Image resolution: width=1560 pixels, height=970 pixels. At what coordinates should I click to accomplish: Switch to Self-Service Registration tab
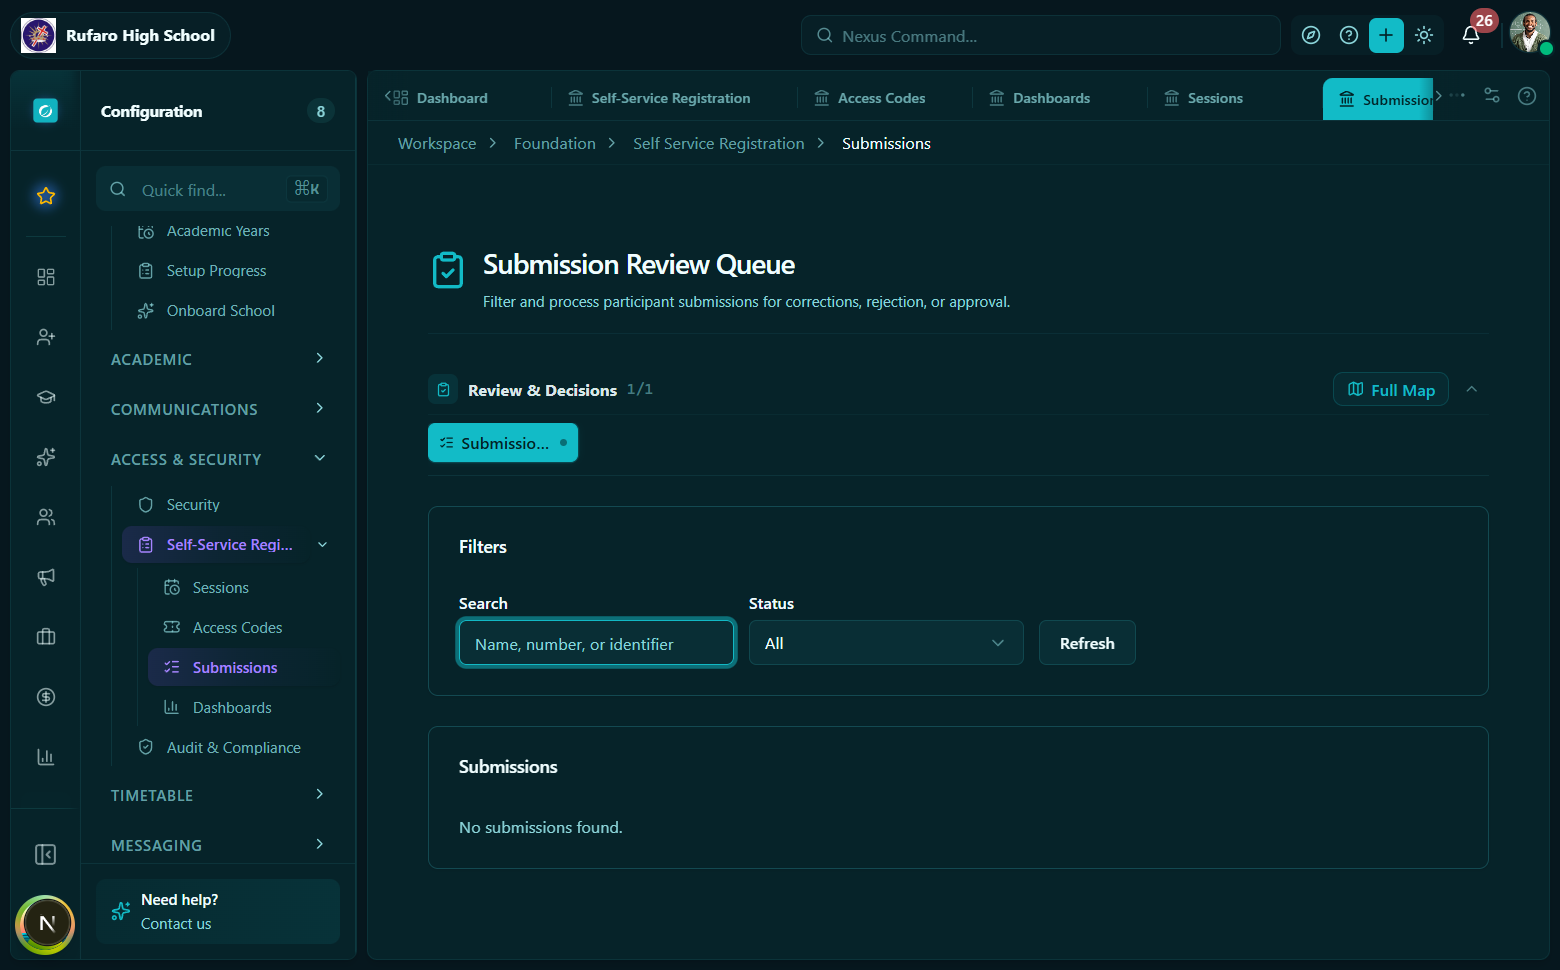pyautogui.click(x=660, y=98)
